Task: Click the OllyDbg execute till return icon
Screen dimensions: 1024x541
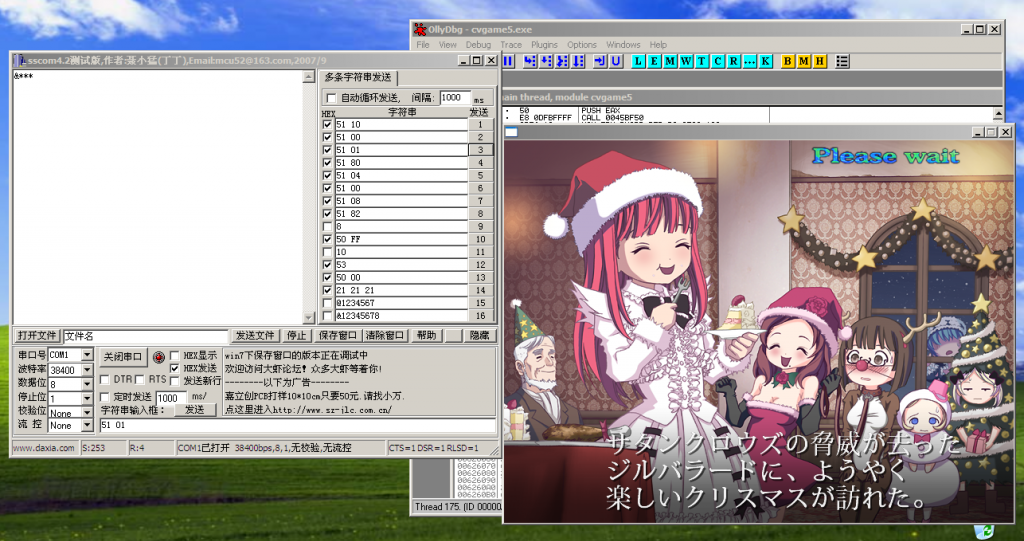Action: tap(600, 61)
